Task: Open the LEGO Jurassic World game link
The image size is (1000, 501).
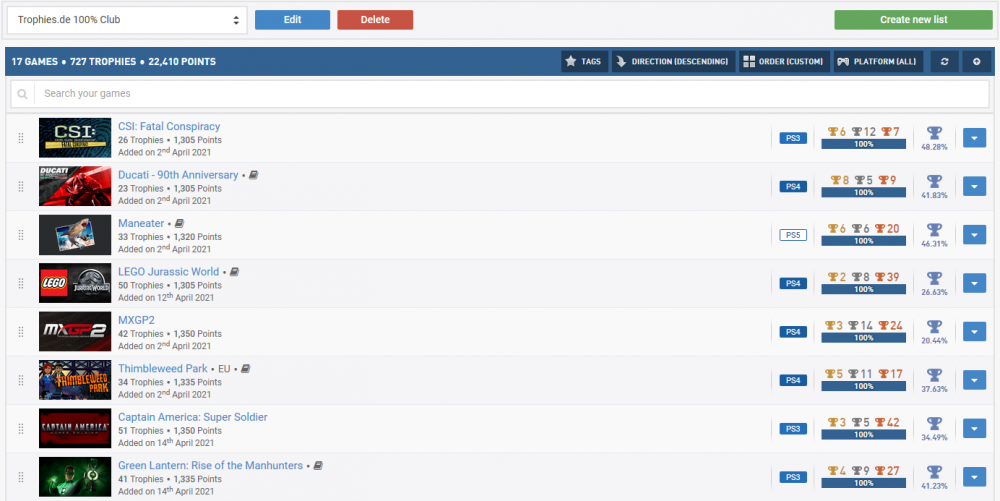Action: pos(168,271)
